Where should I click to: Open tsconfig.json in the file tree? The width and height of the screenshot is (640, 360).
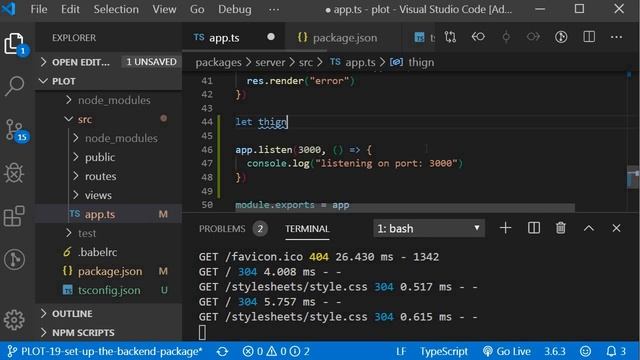pos(109,290)
